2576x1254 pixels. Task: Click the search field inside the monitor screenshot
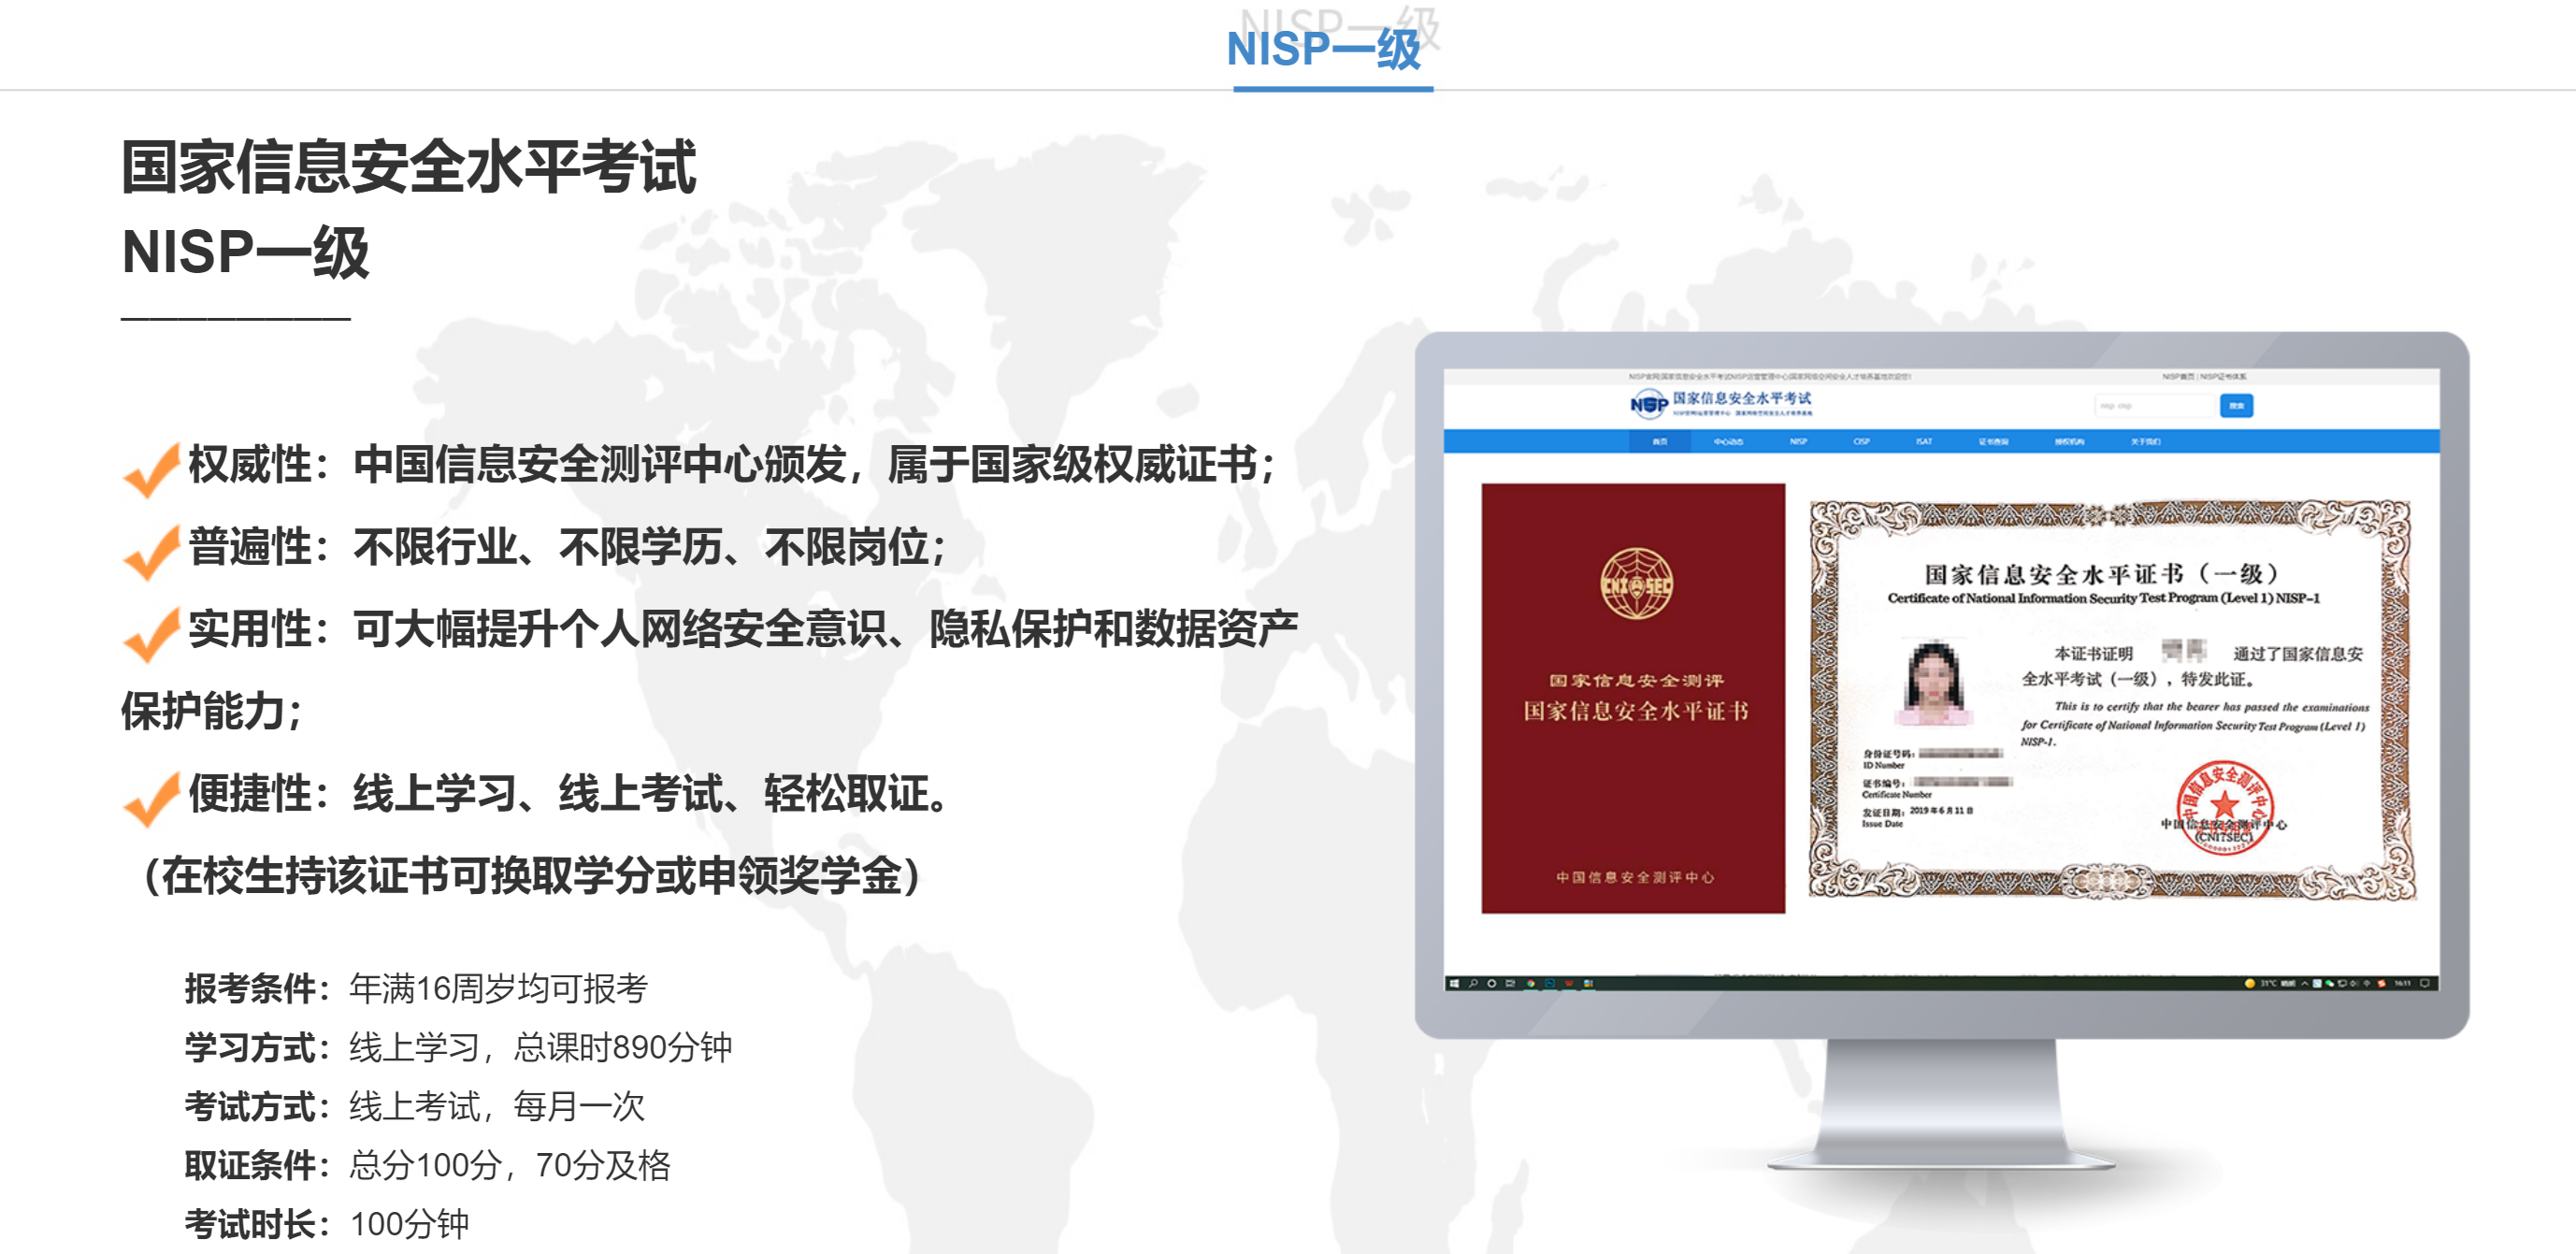[x=2156, y=405]
